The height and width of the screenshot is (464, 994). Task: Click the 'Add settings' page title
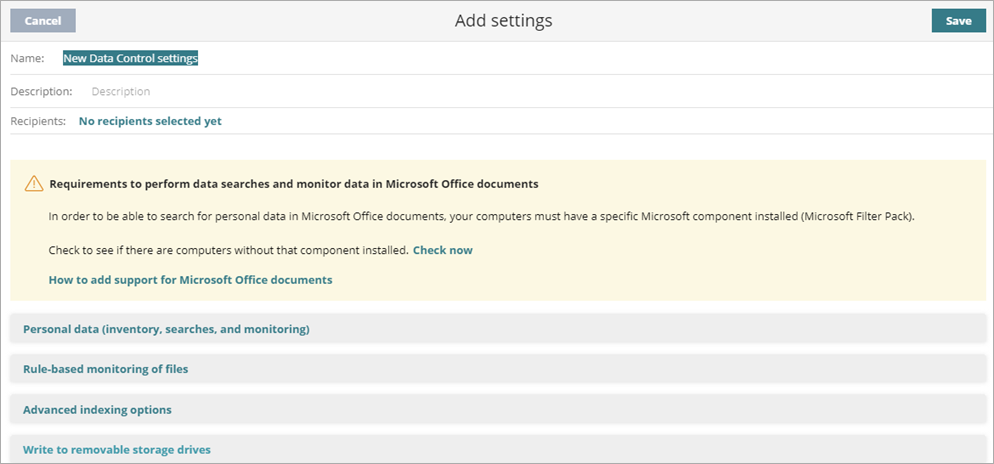tap(503, 20)
